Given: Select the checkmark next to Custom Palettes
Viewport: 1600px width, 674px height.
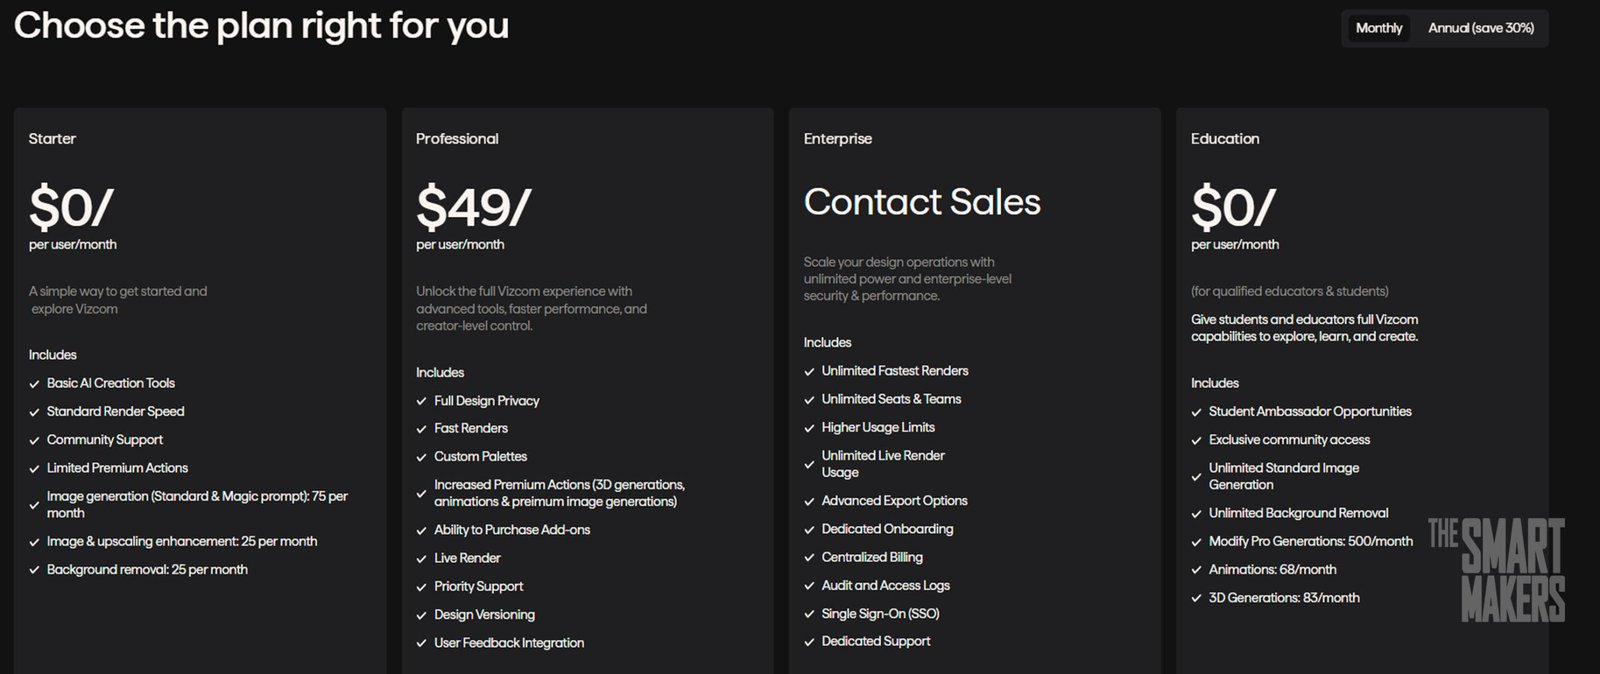Looking at the screenshot, I should coord(420,456).
